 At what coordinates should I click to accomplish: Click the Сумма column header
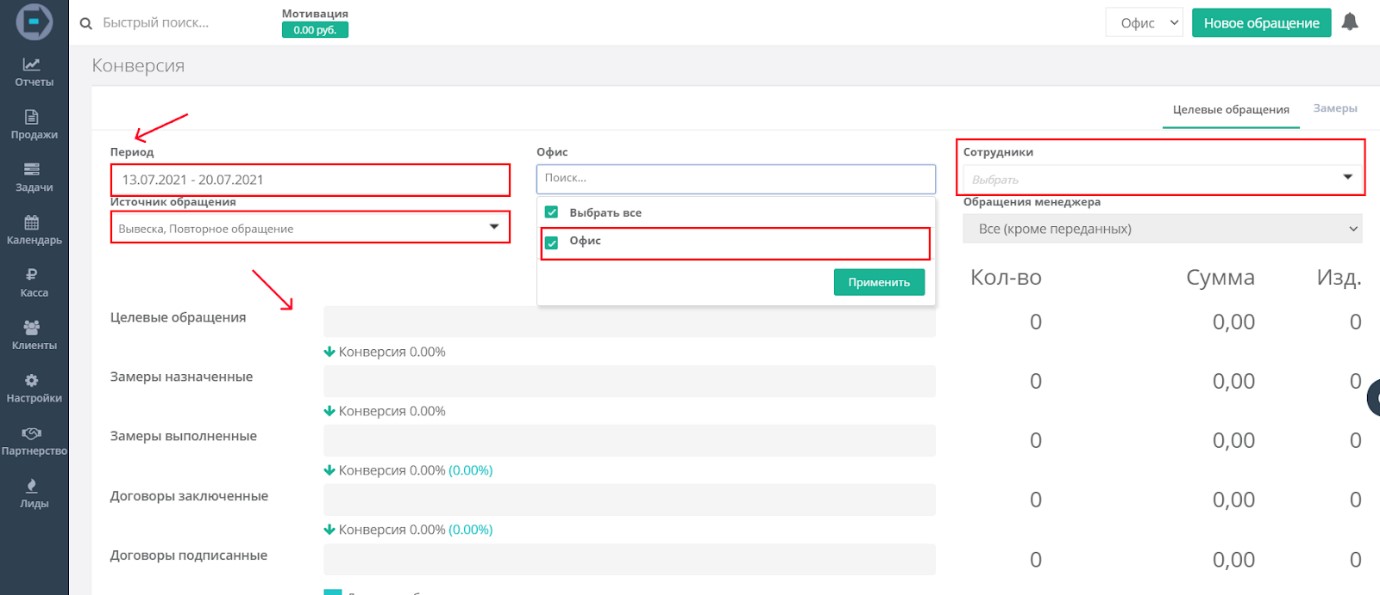pyautogui.click(x=1221, y=278)
